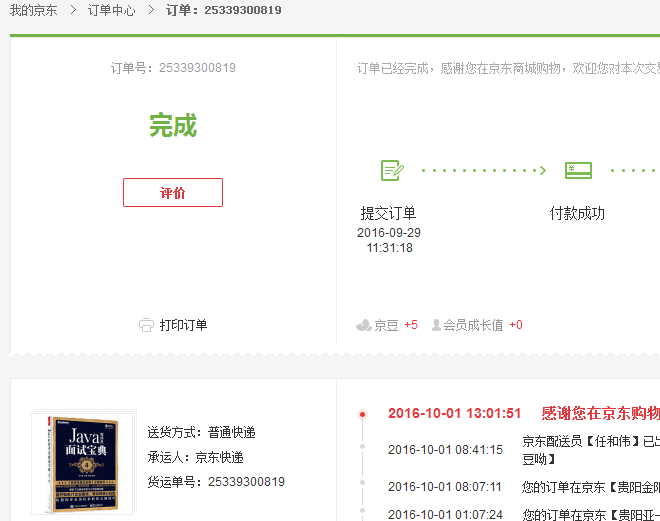This screenshot has width=660, height=521.
Task: Click the 货运单号 number 25339300819
Action: (246, 481)
